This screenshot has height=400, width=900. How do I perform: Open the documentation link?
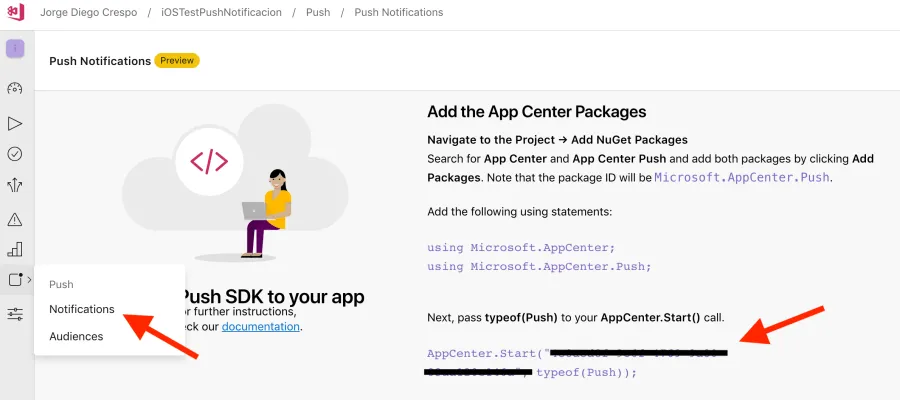[261, 327]
